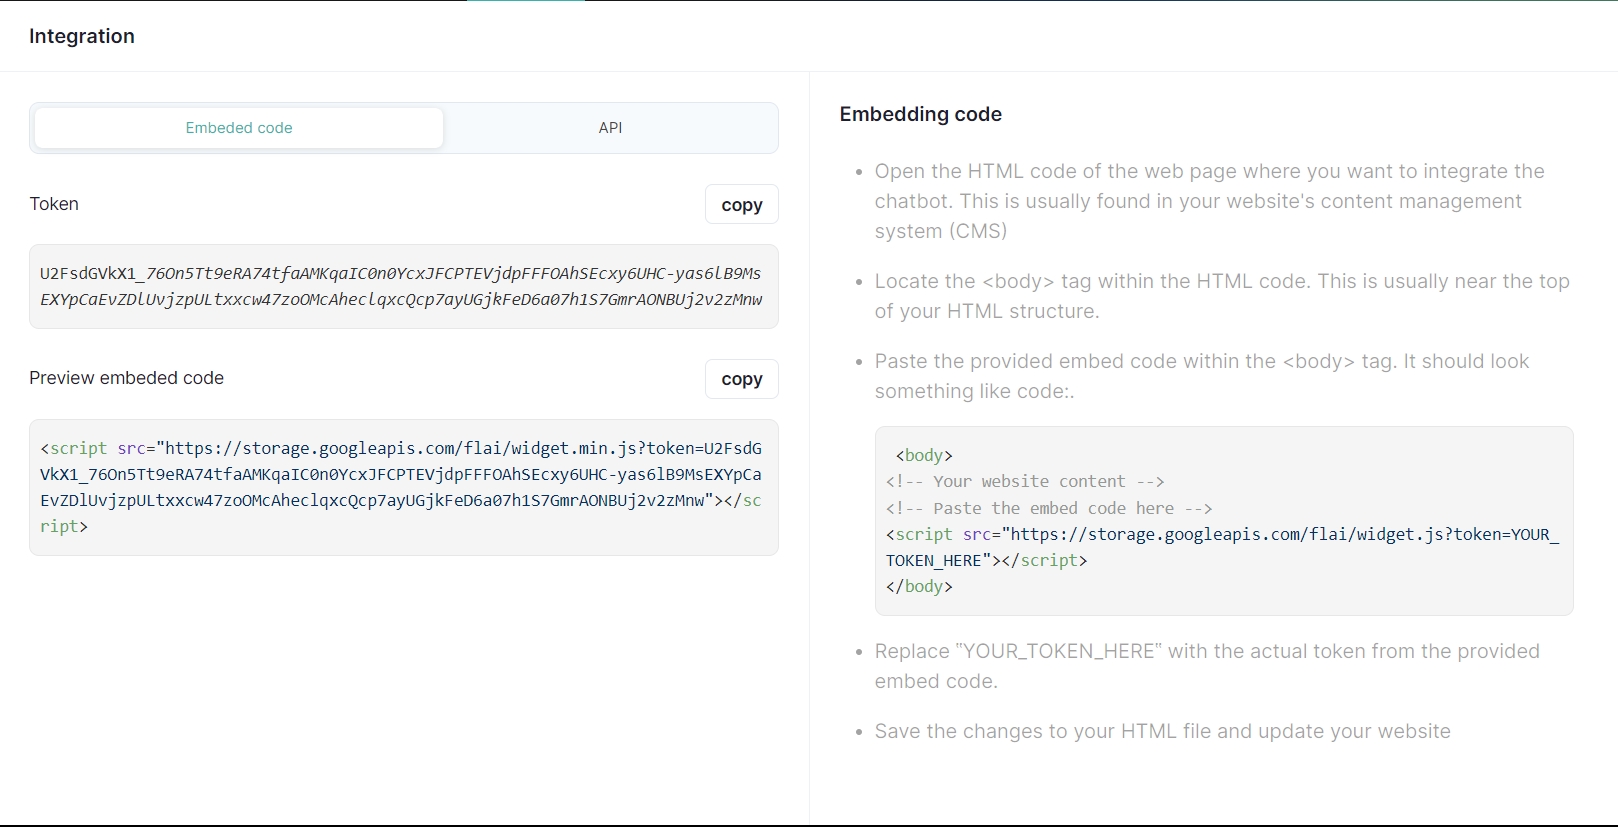
Task: Copy the Token value
Action: point(741,205)
